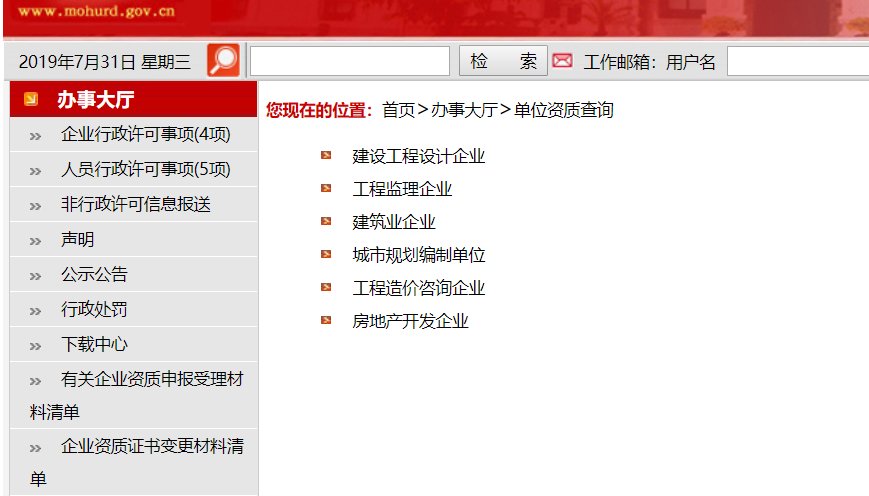
Task: Open 下载中心 sidebar item
Action: pyautogui.click(x=94, y=344)
